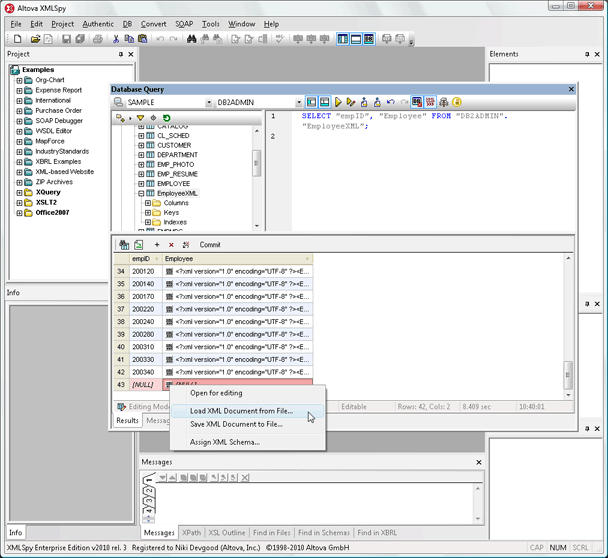Delete row using the red X icon
The width and height of the screenshot is (608, 558).
point(171,245)
